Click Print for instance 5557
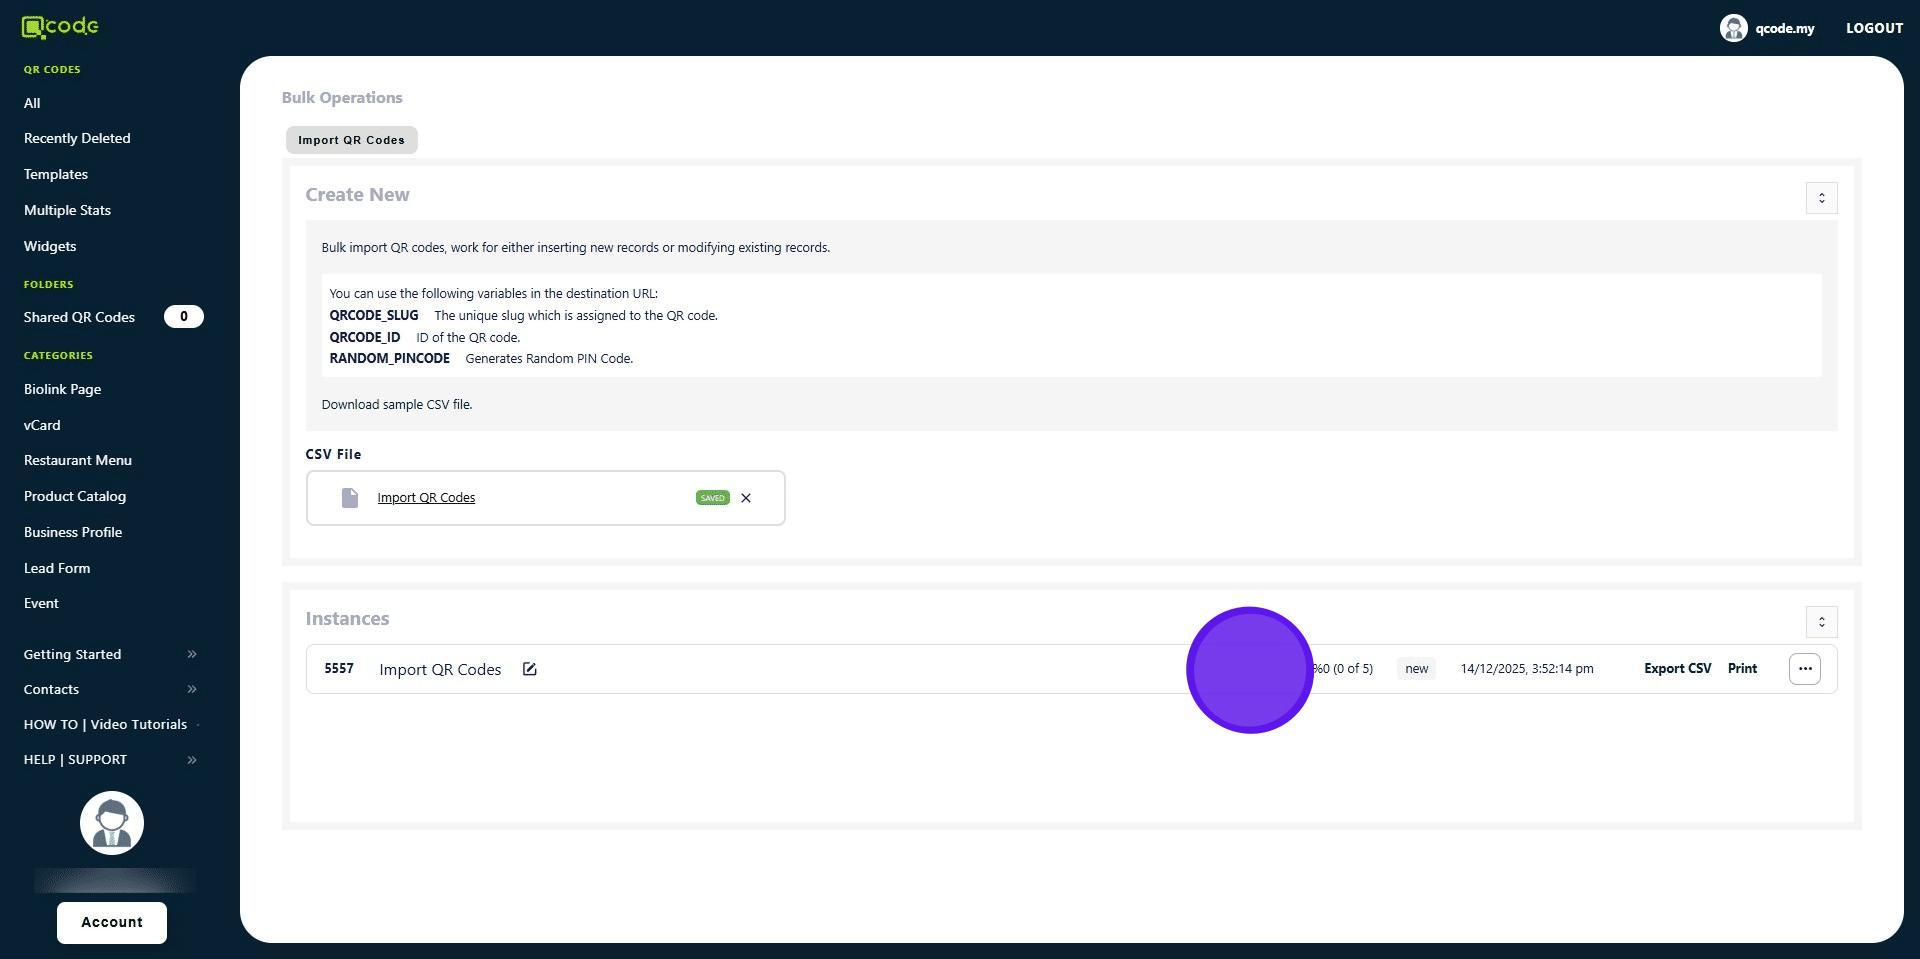This screenshot has width=1920, height=959. tap(1741, 668)
